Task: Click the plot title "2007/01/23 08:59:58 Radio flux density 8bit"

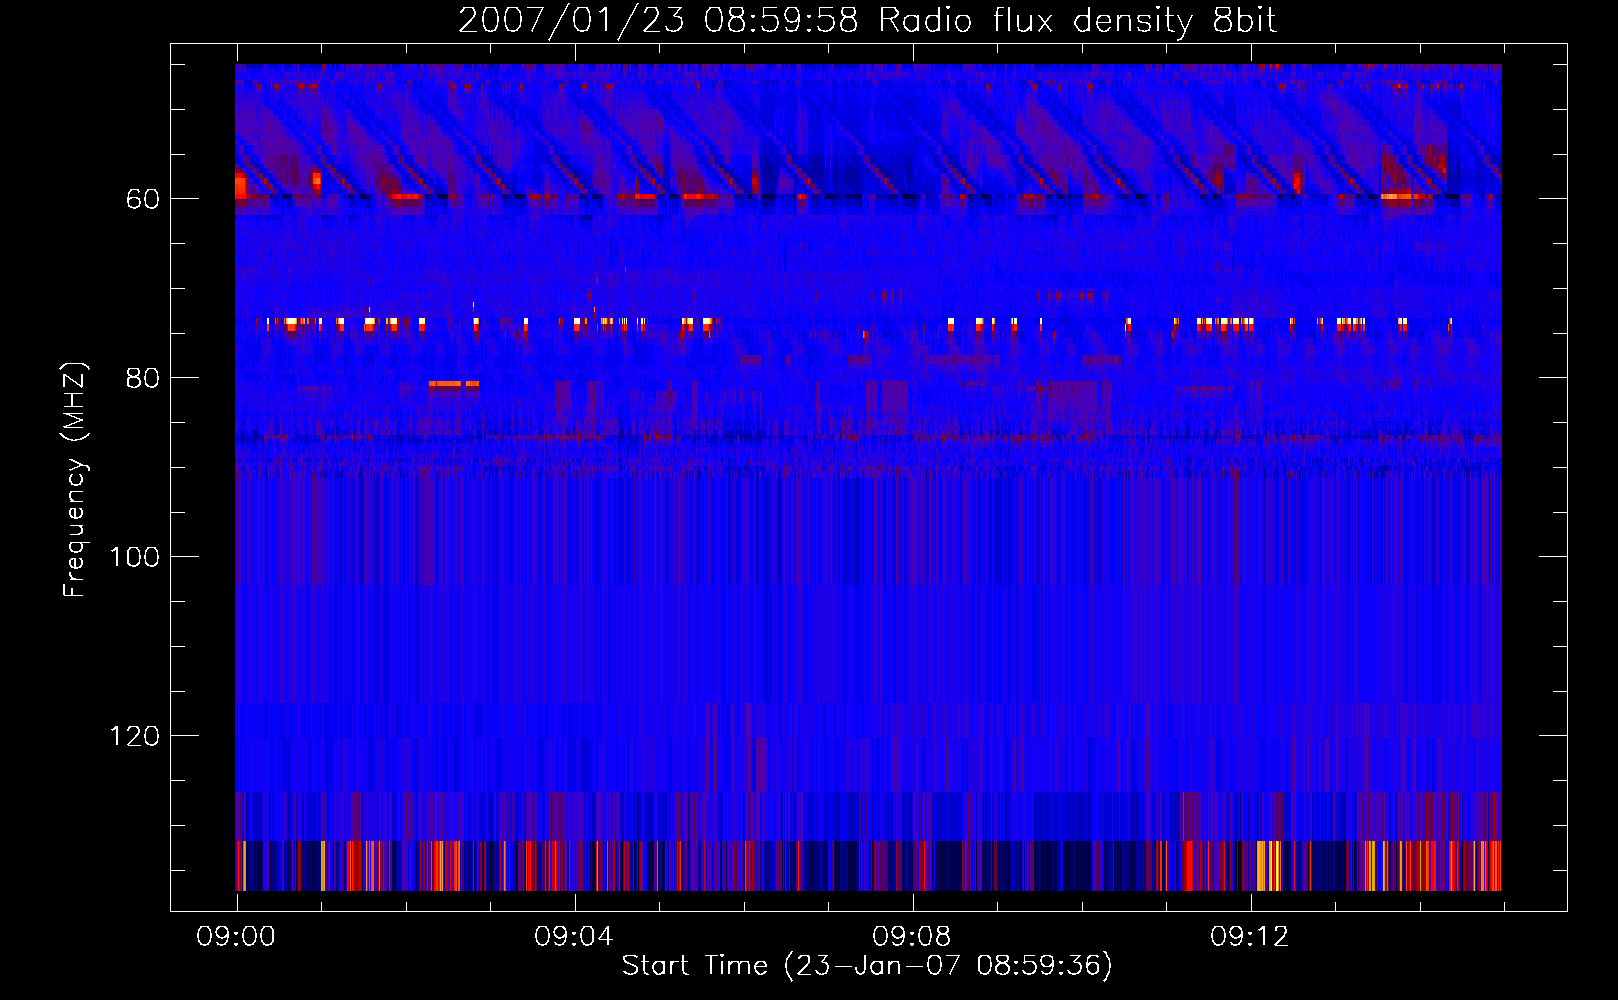Action: 867,20
